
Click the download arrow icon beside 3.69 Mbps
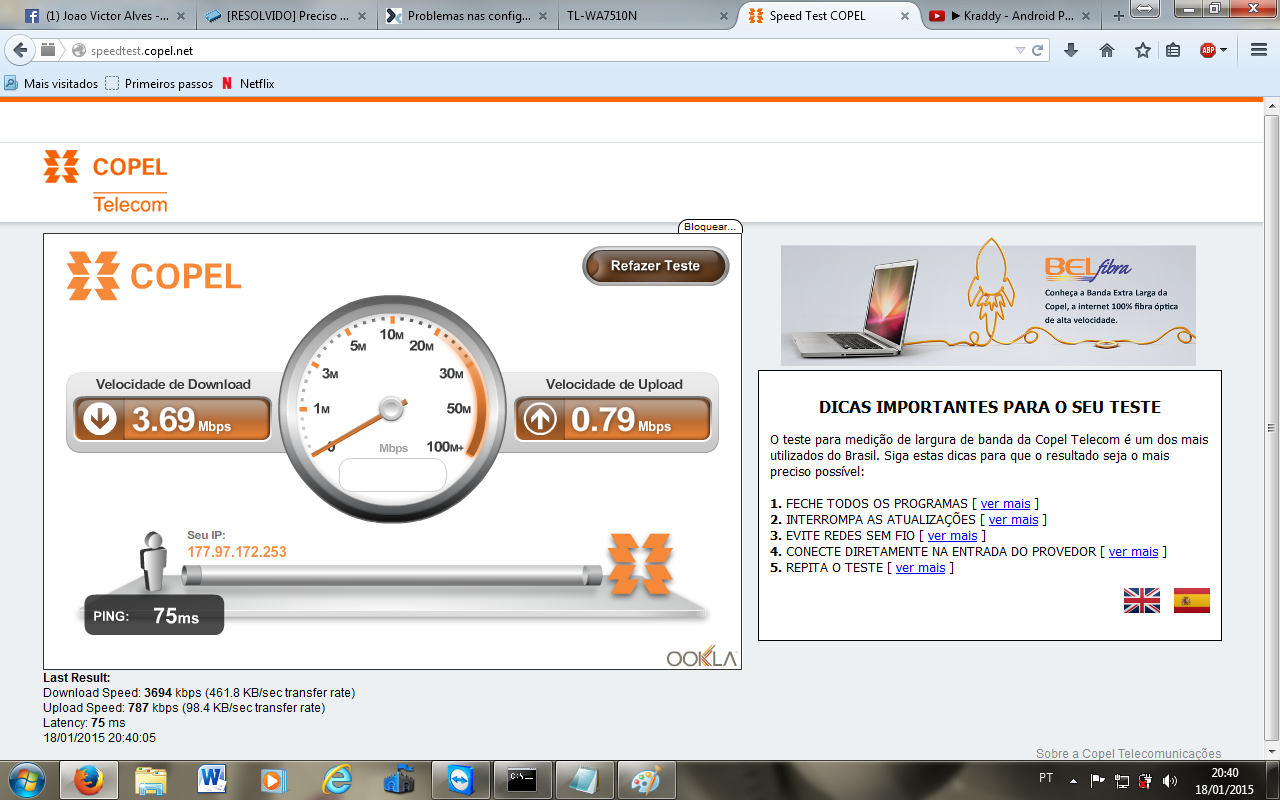[100, 419]
